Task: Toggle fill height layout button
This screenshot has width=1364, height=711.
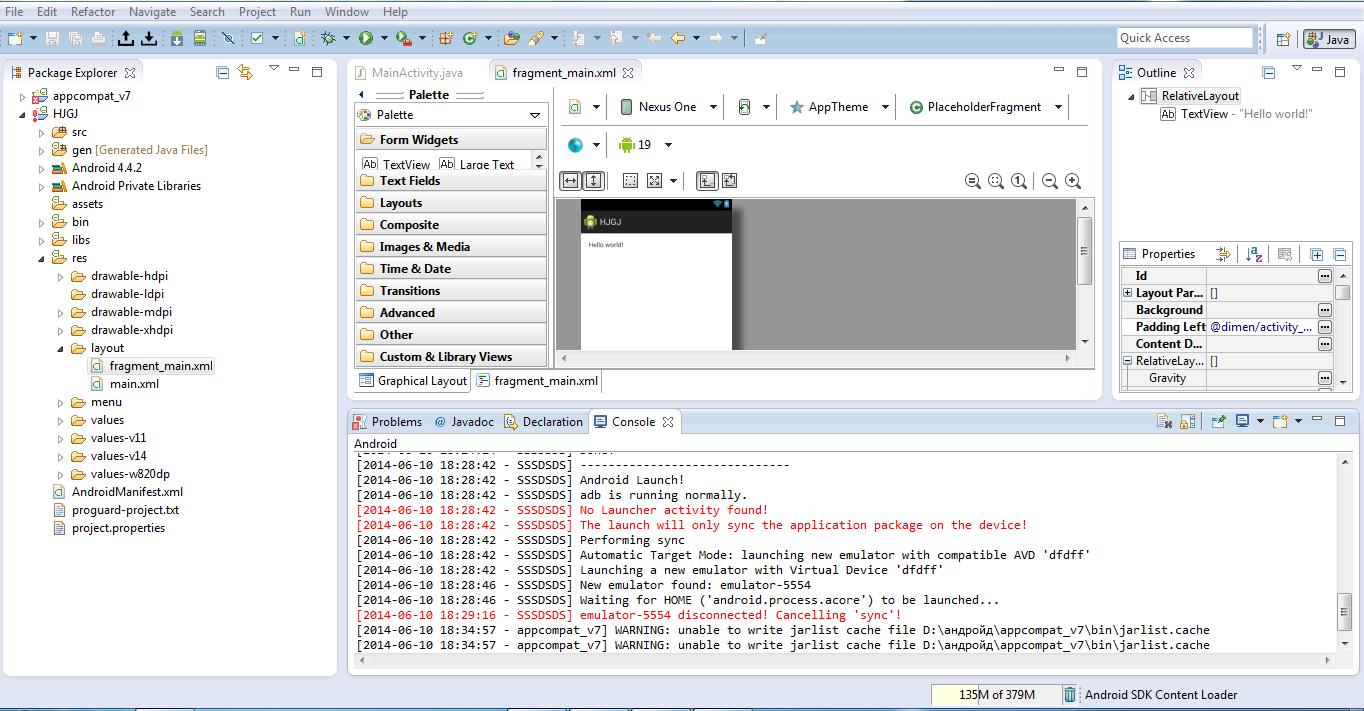Action: pyautogui.click(x=593, y=181)
